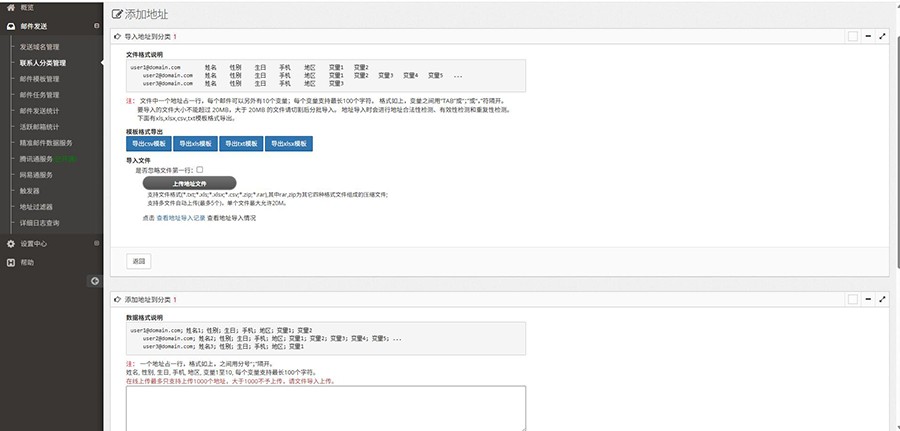Click 数据格式说明 heading
Image resolution: width=900 pixels, height=431 pixels.
[144, 317]
